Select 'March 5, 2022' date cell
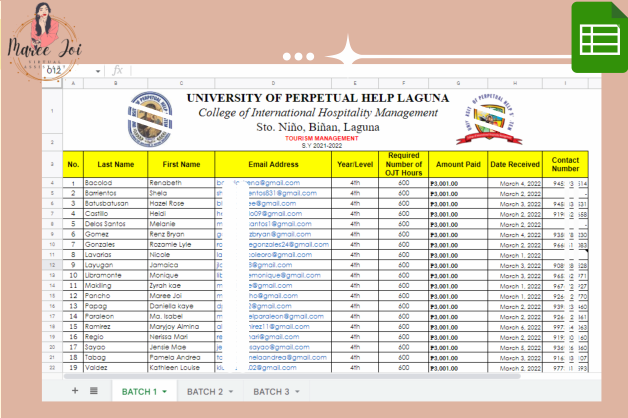The height and width of the screenshot is (418, 628). [x=515, y=347]
